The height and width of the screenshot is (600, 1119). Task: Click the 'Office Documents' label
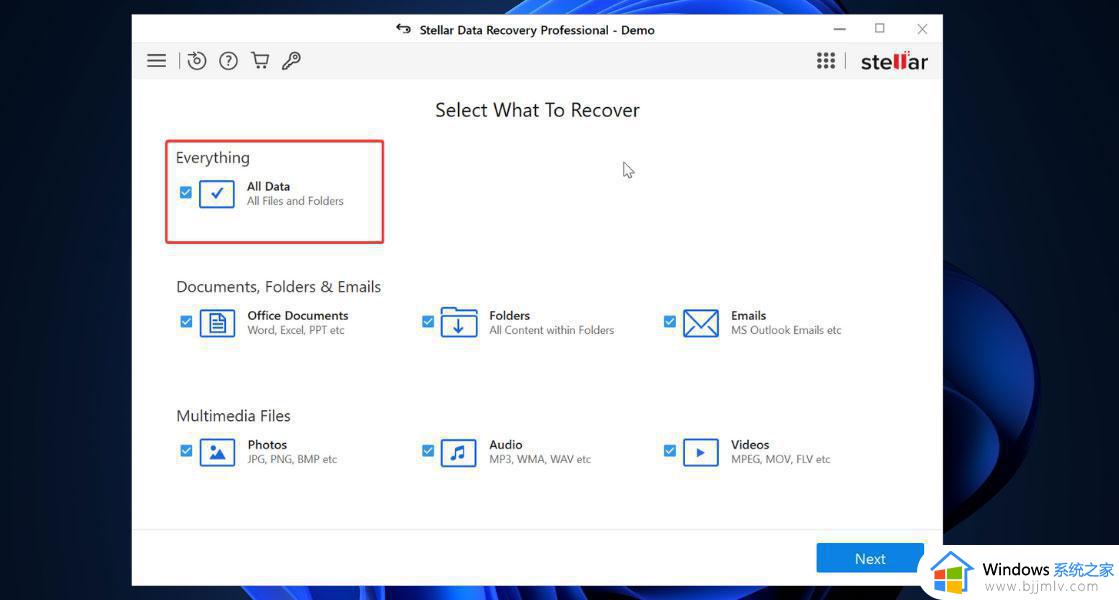point(298,315)
